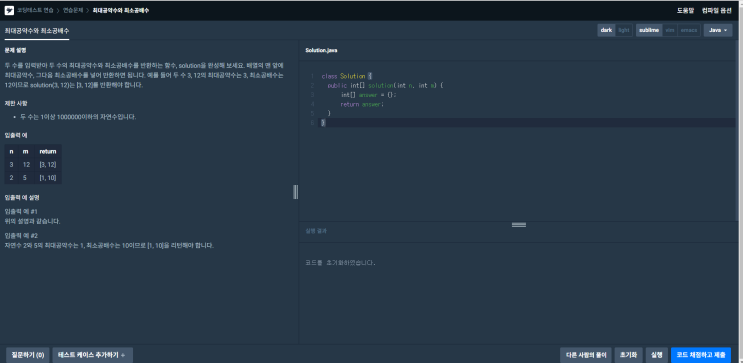Viewport: 743px width, 363px height.
Task: Open 다른 사람의 풀이
Action: tap(586, 355)
